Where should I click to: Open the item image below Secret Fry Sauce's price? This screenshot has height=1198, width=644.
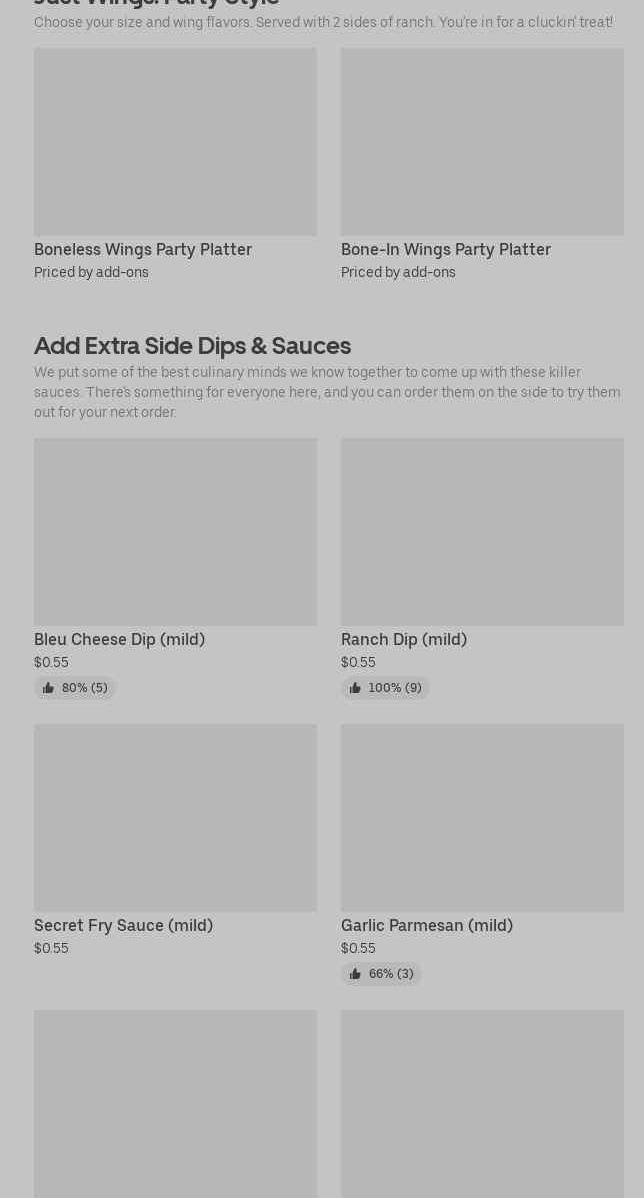click(x=175, y=1103)
